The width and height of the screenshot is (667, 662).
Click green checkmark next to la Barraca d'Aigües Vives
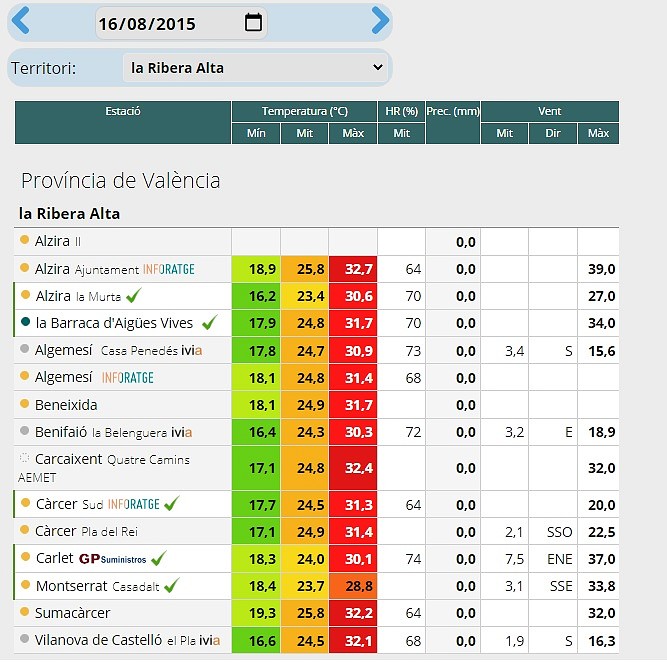point(210,322)
